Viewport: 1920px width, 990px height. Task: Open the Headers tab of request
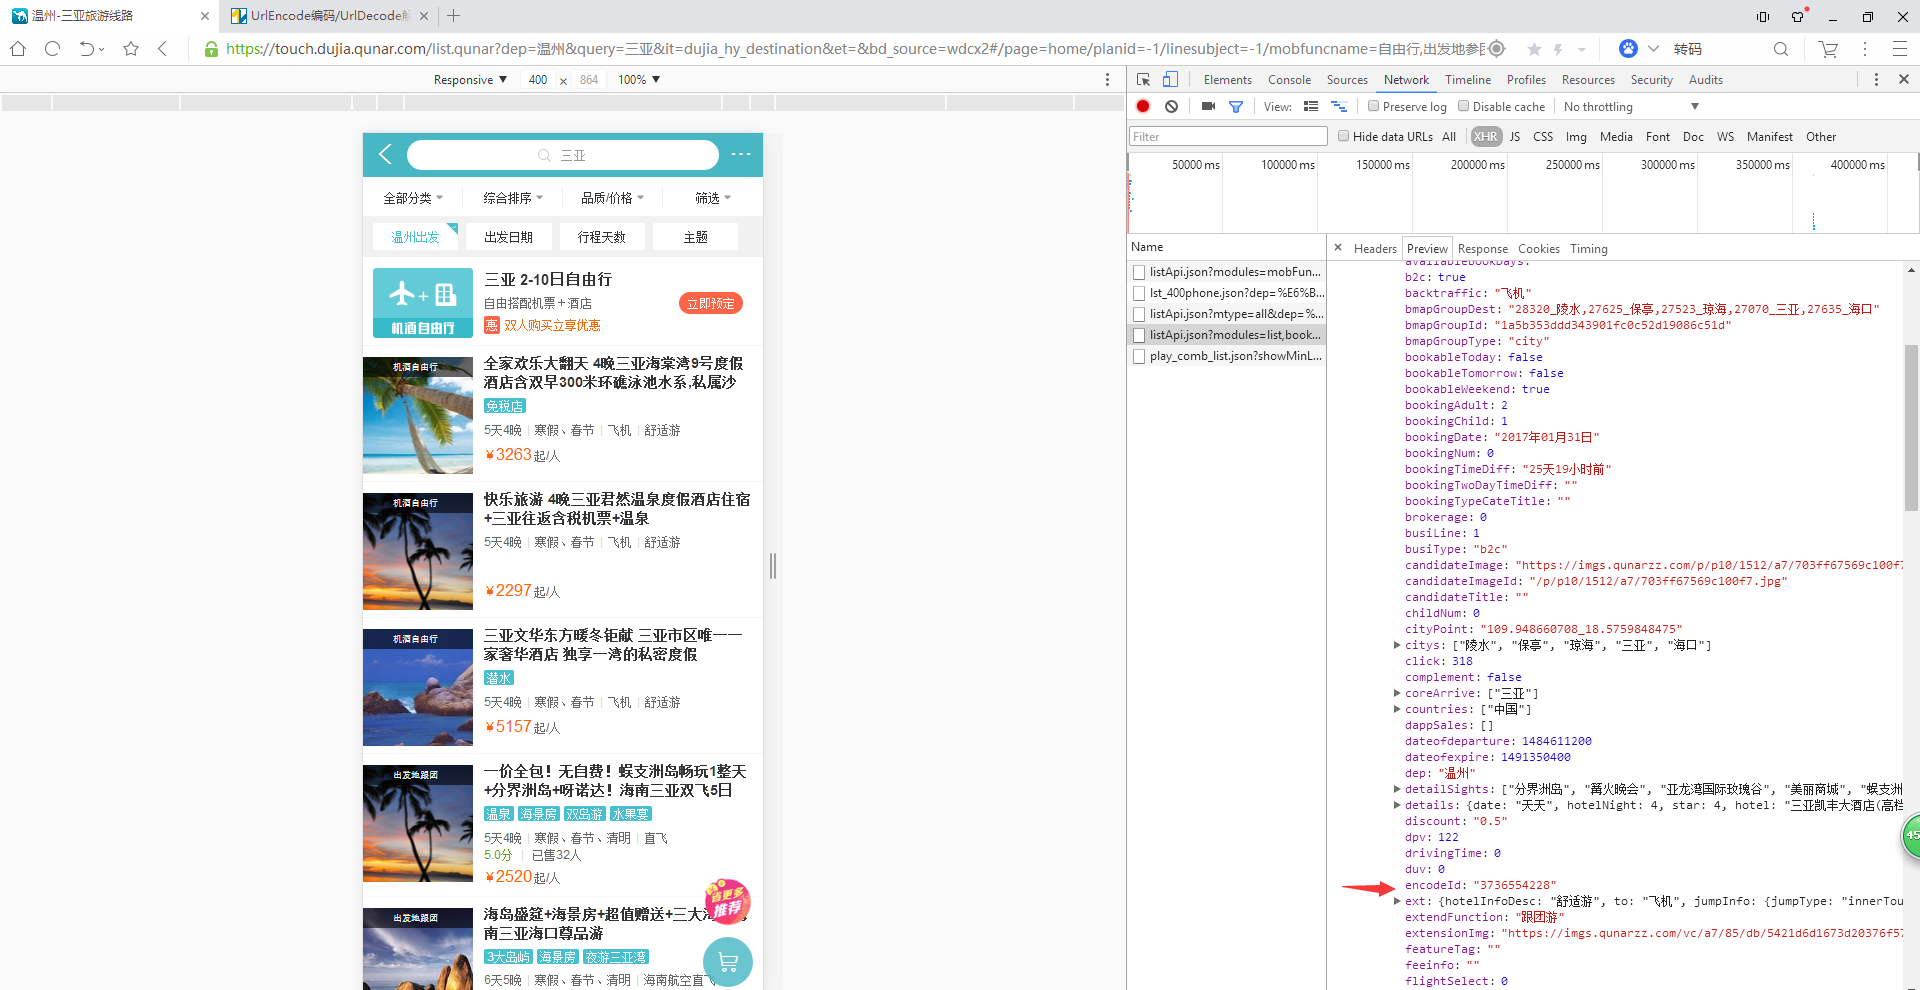coord(1374,249)
